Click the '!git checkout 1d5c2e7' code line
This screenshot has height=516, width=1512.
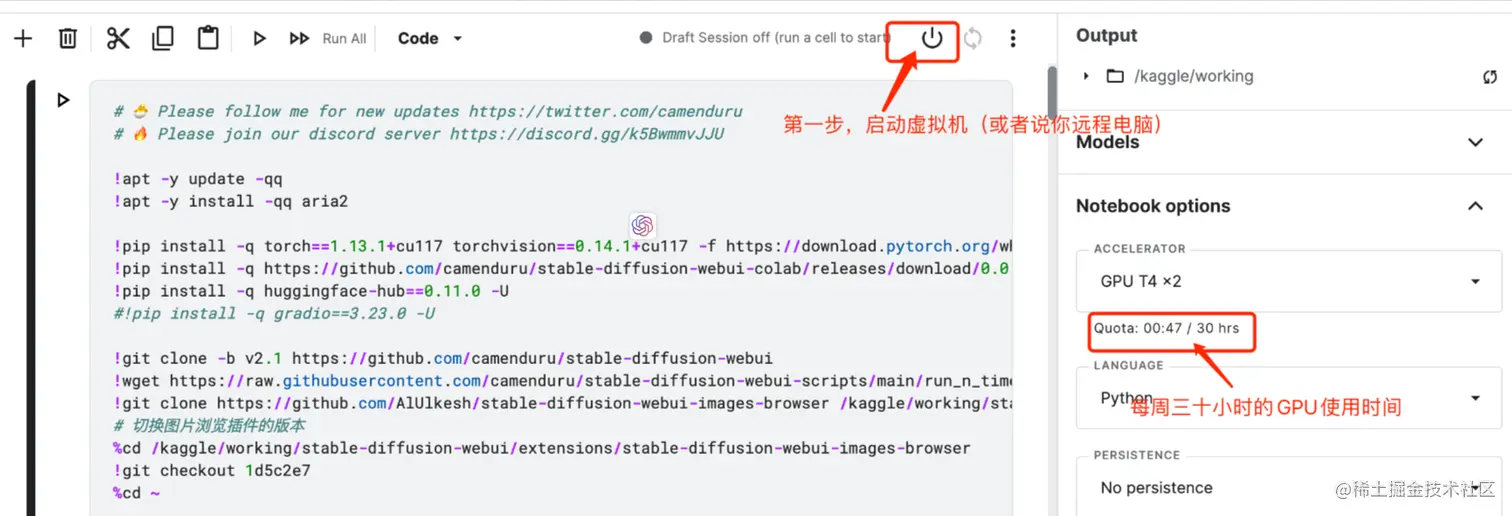[212, 470]
